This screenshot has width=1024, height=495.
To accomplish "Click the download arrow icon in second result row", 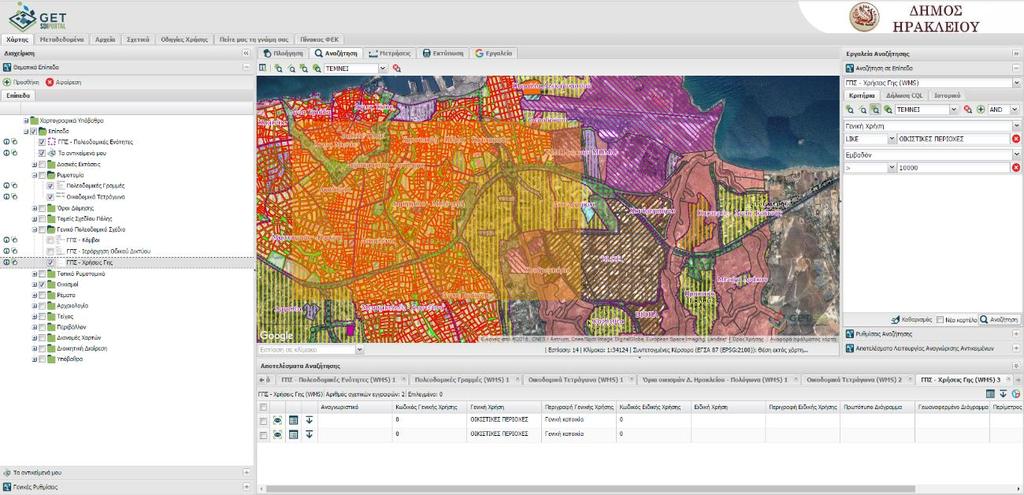I will [309, 434].
